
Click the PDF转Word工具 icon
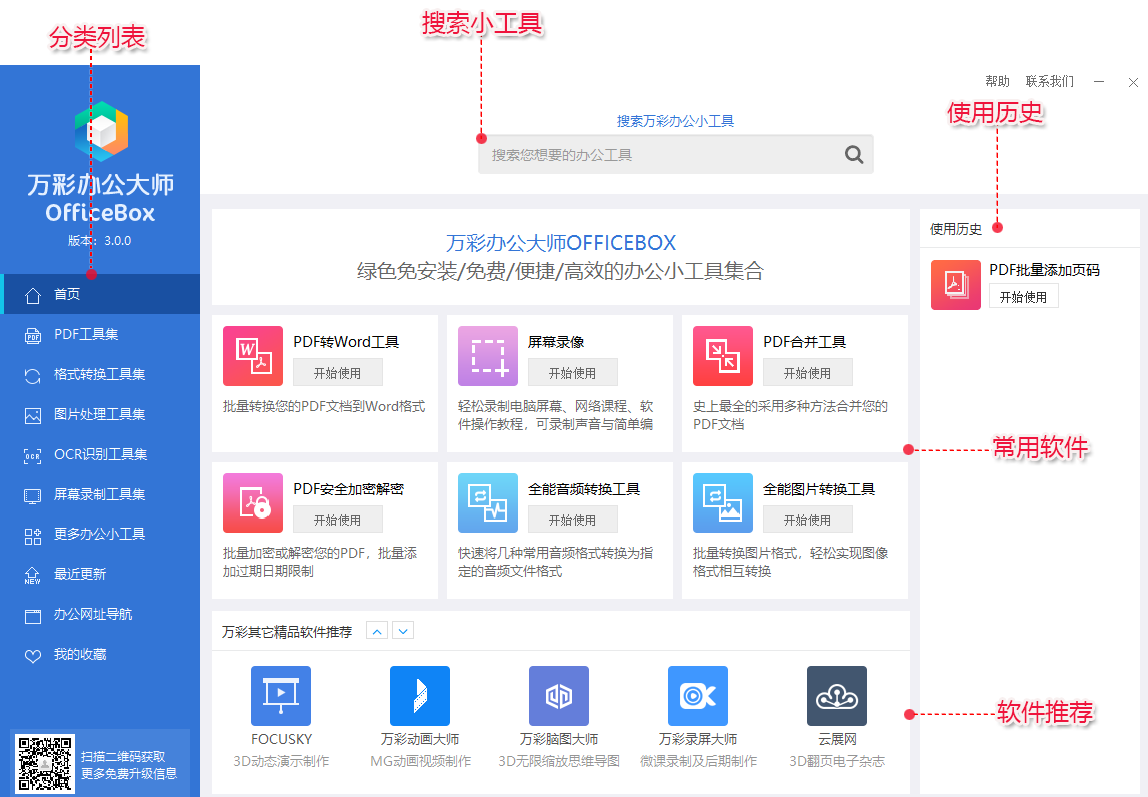point(253,356)
